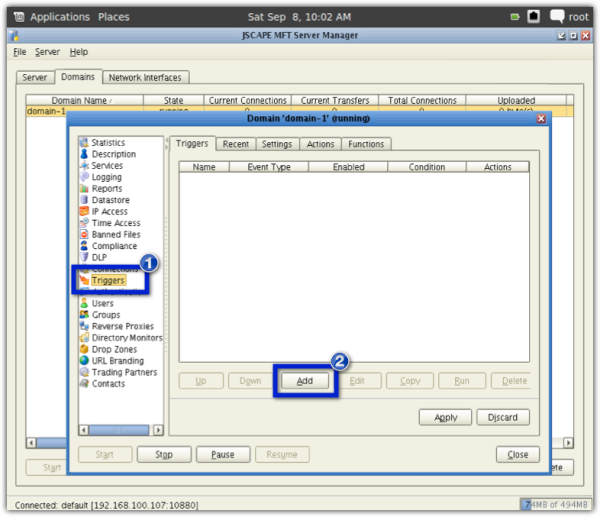Switch to the Recent tab
This screenshot has height=517, width=600.
click(x=236, y=144)
